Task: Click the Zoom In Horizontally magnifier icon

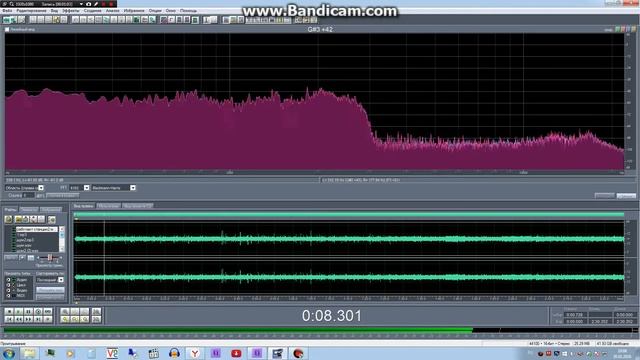Action: (x=65, y=312)
